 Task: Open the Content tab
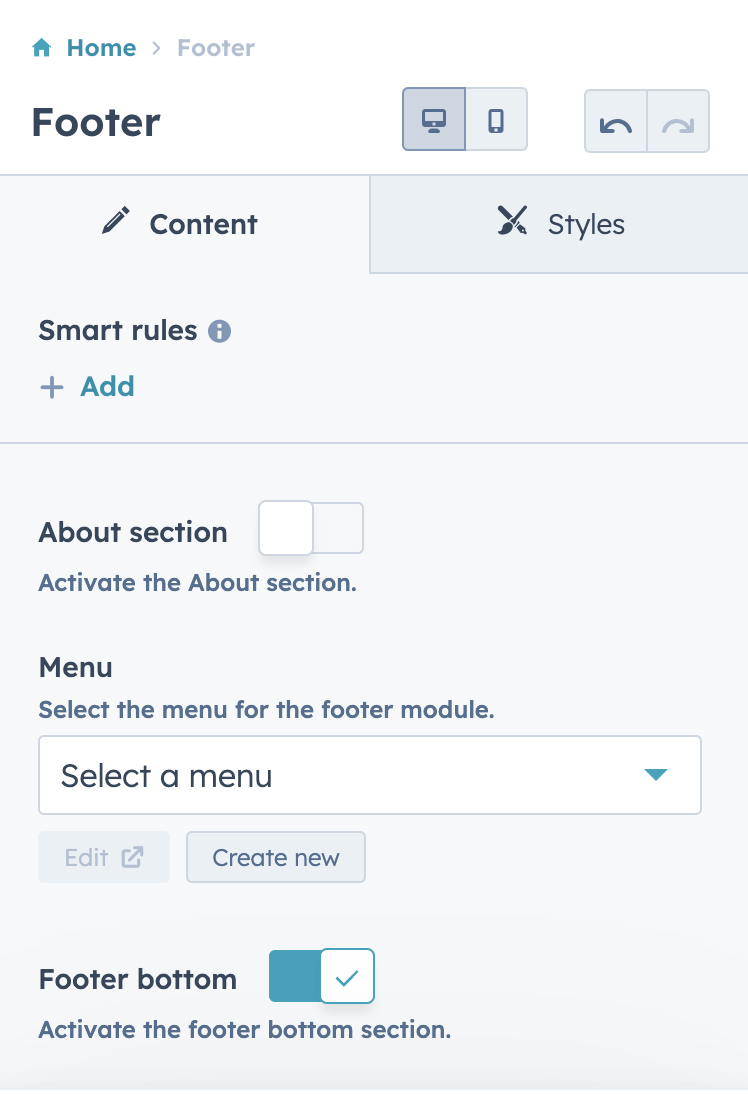(185, 224)
